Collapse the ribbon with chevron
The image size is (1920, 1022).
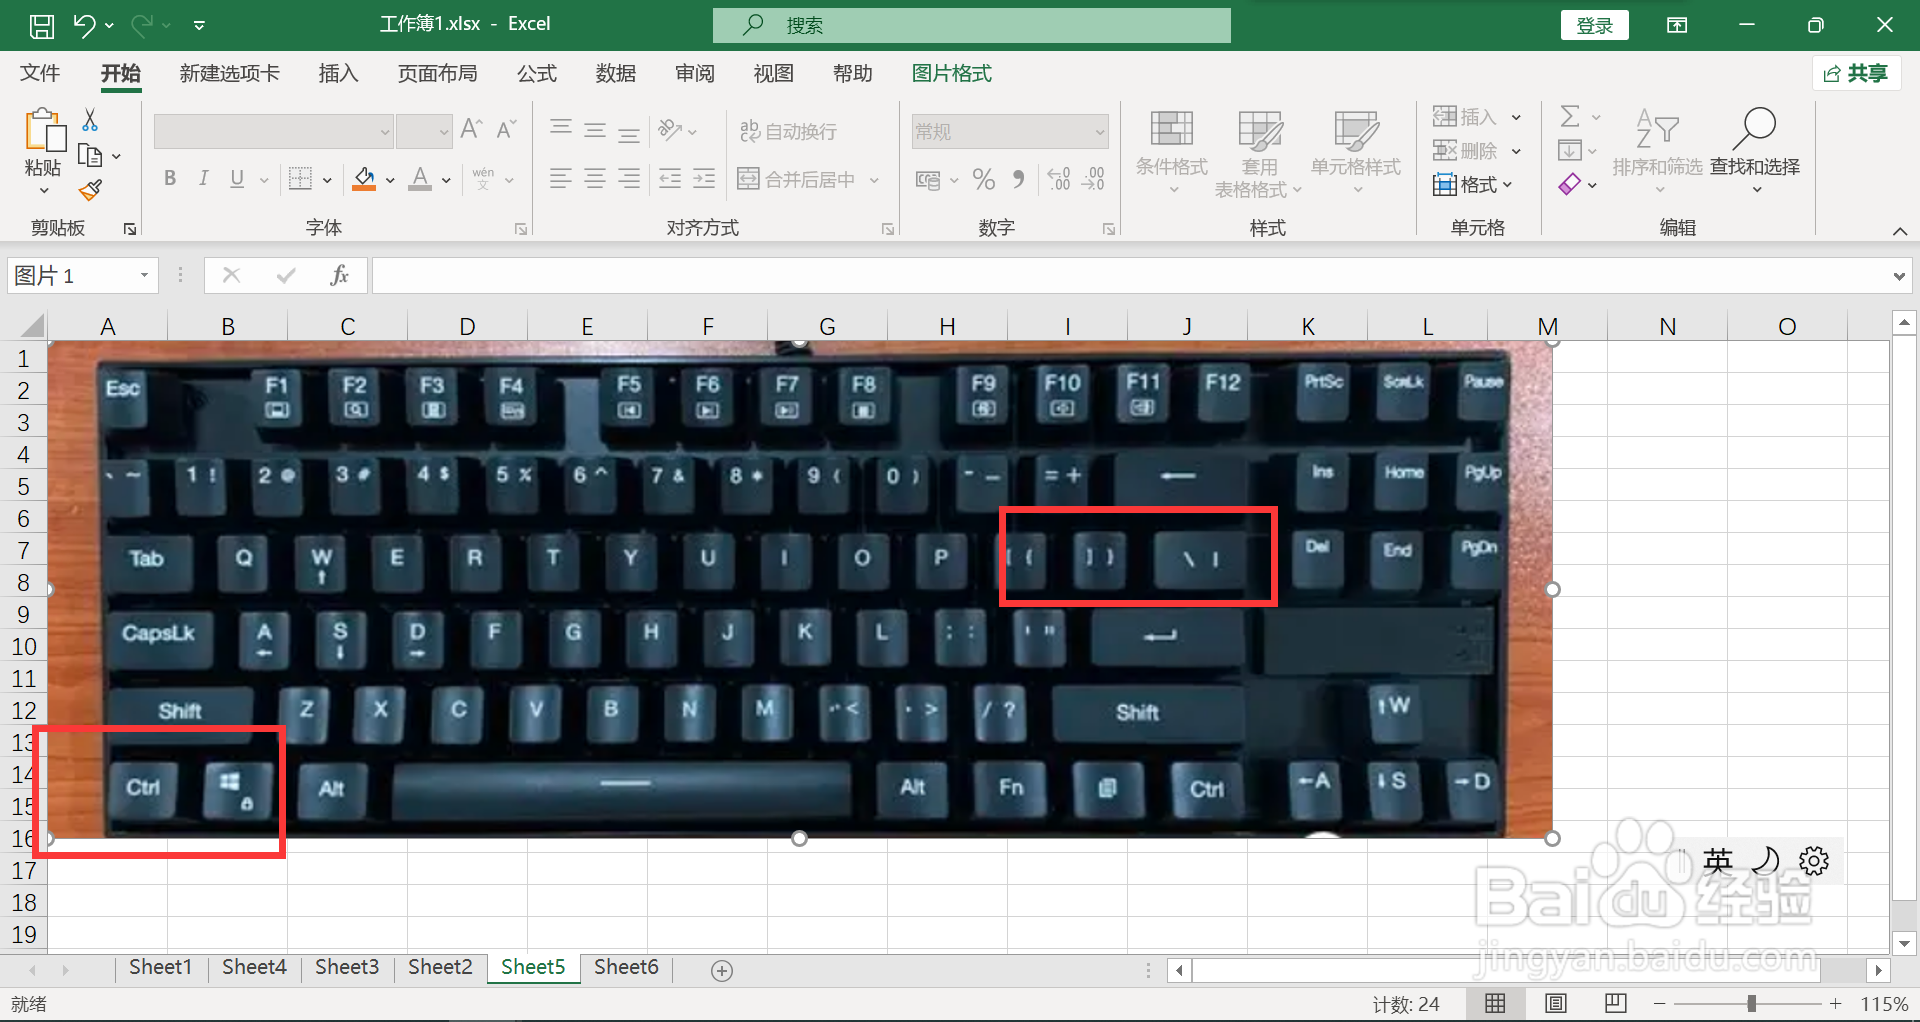(1900, 230)
